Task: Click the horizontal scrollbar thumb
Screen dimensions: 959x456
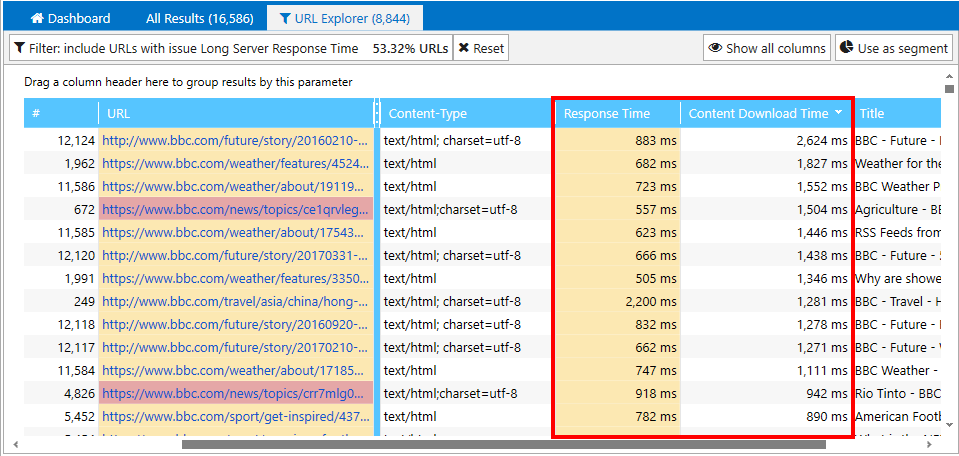Action: coord(503,445)
